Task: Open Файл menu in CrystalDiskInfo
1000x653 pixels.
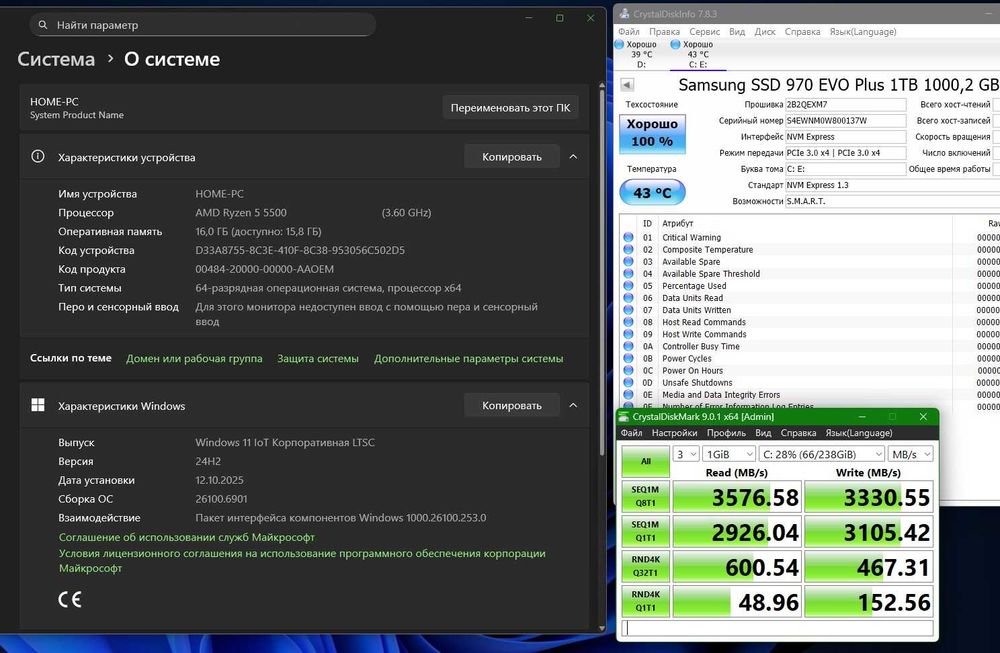Action: [x=629, y=32]
